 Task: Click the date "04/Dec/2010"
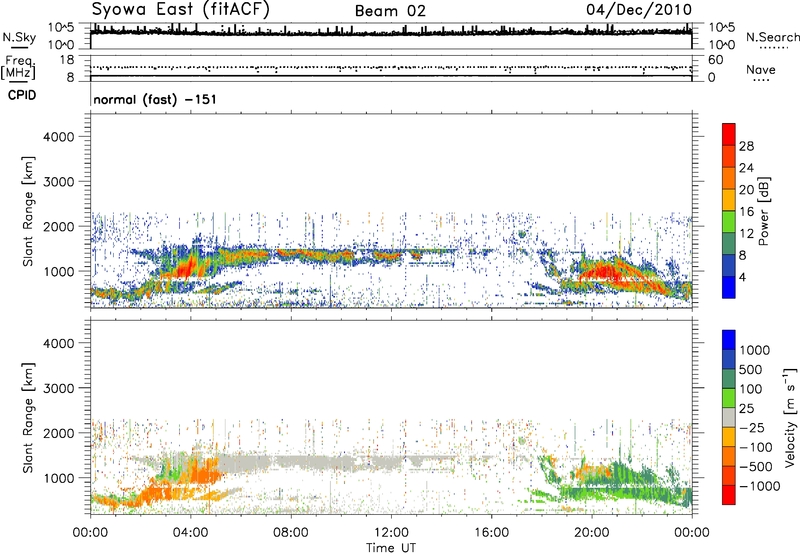[x=639, y=9]
